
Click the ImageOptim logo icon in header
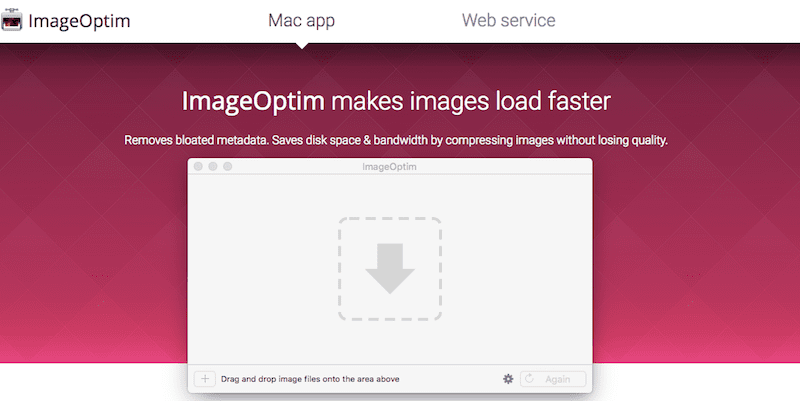(x=11, y=19)
